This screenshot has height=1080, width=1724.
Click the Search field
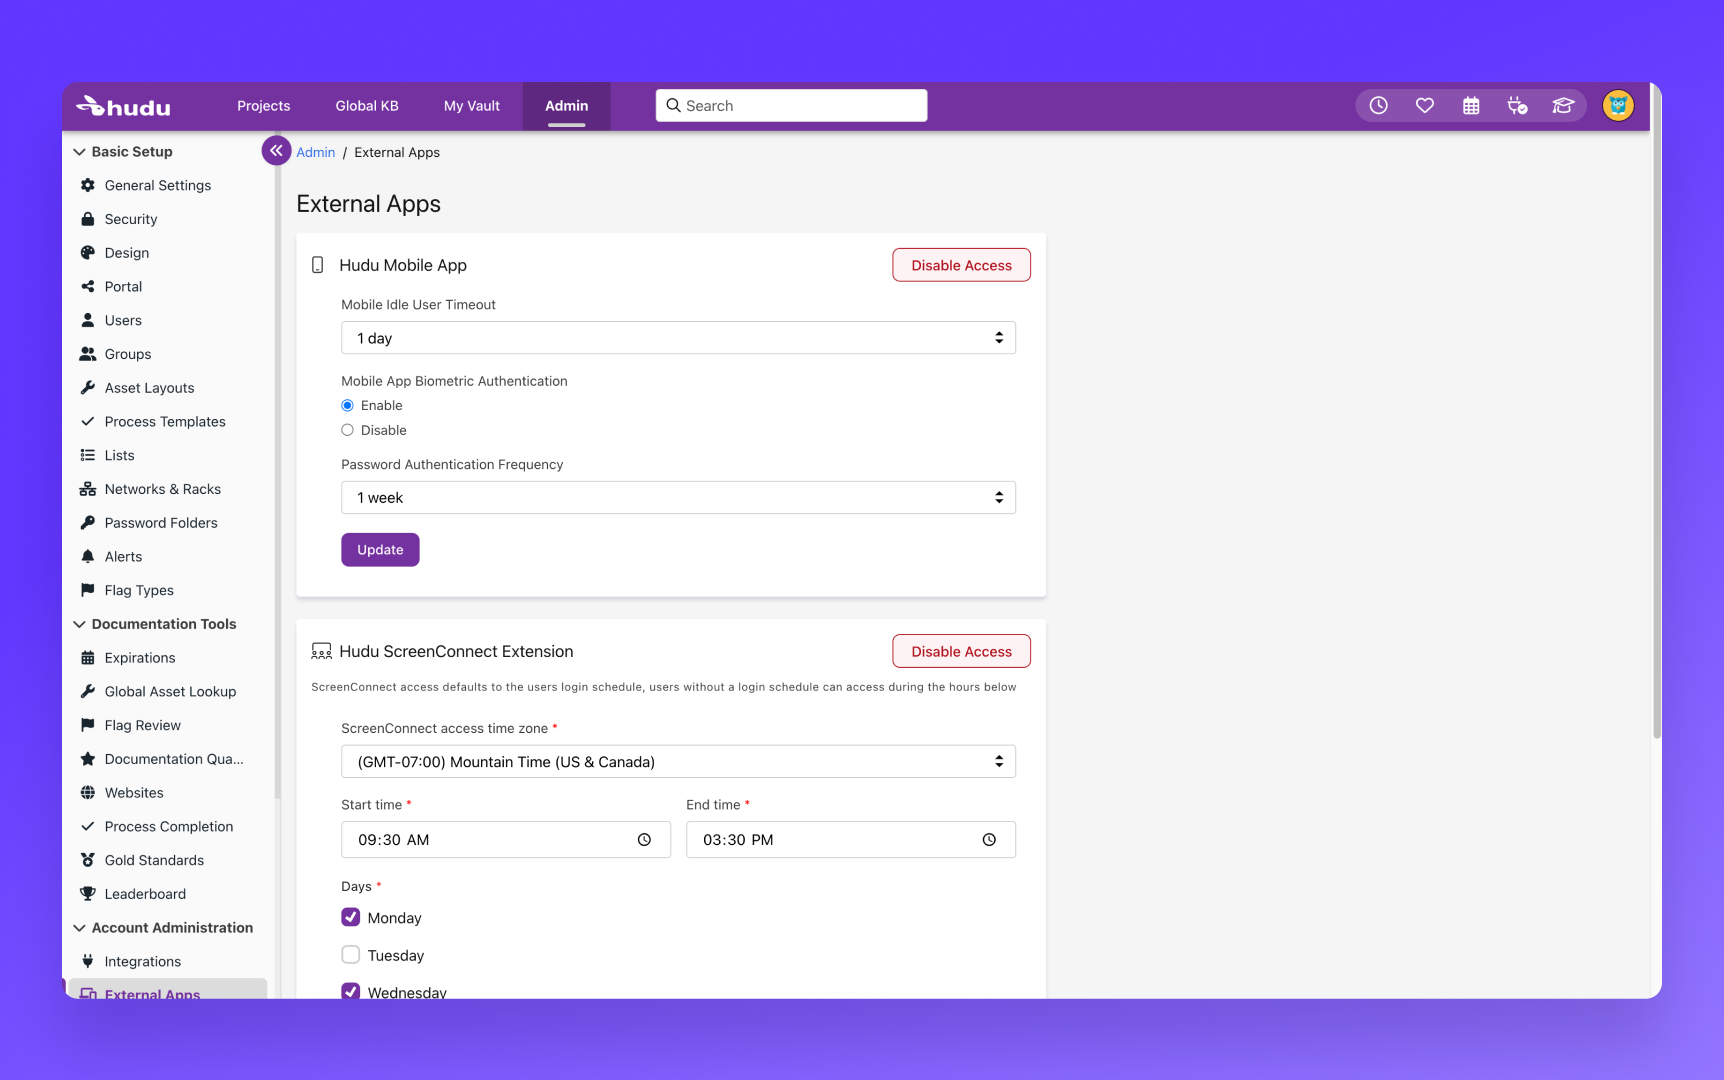pyautogui.click(x=792, y=106)
